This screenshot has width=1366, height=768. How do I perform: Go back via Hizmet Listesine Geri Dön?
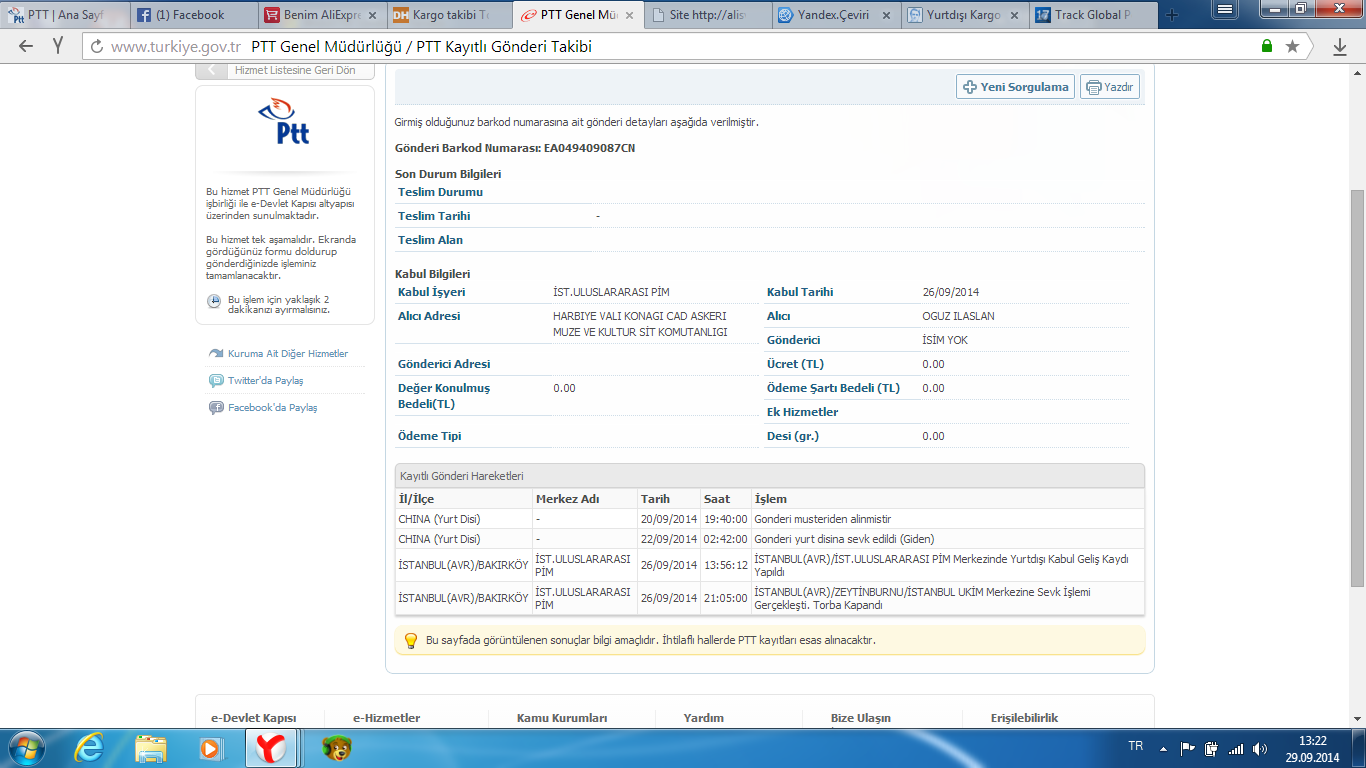285,70
